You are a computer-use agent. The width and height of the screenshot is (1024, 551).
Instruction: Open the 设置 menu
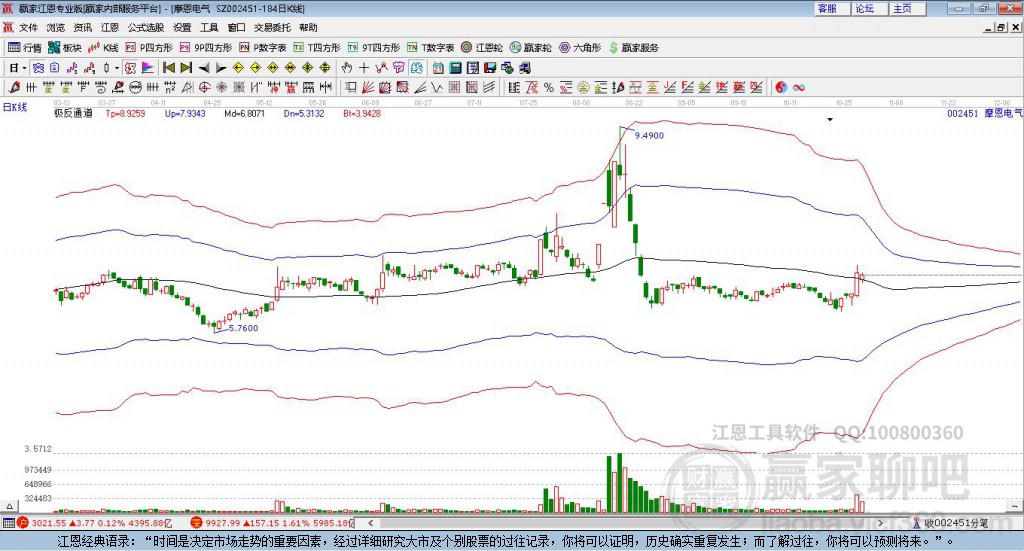[182, 27]
